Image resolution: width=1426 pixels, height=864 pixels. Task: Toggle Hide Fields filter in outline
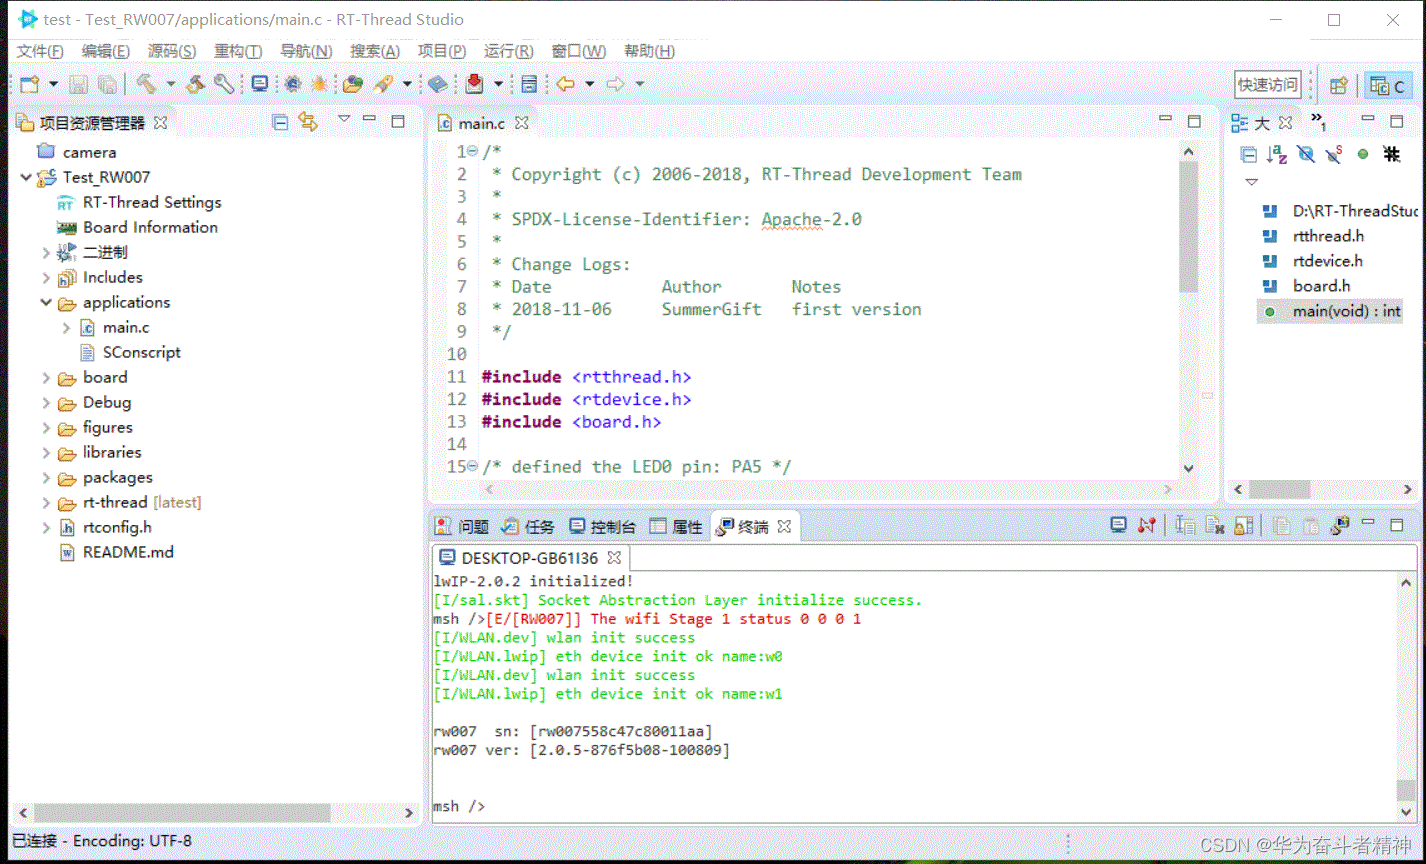coord(1305,154)
